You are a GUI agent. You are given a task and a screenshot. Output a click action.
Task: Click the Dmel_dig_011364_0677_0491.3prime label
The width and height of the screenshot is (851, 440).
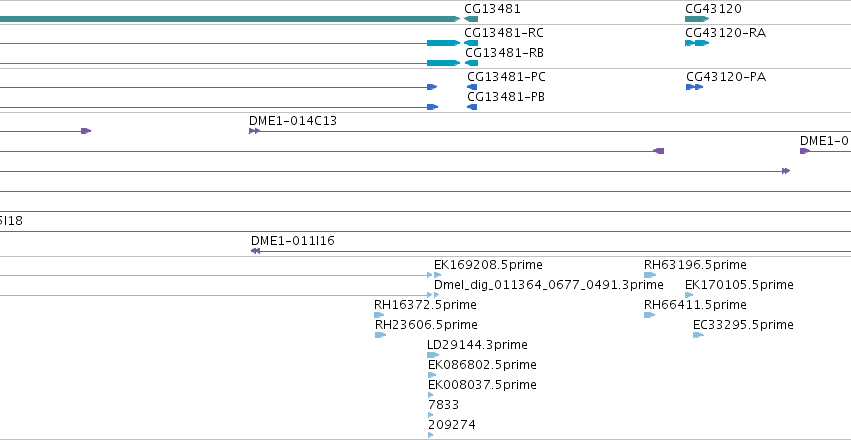click(549, 285)
